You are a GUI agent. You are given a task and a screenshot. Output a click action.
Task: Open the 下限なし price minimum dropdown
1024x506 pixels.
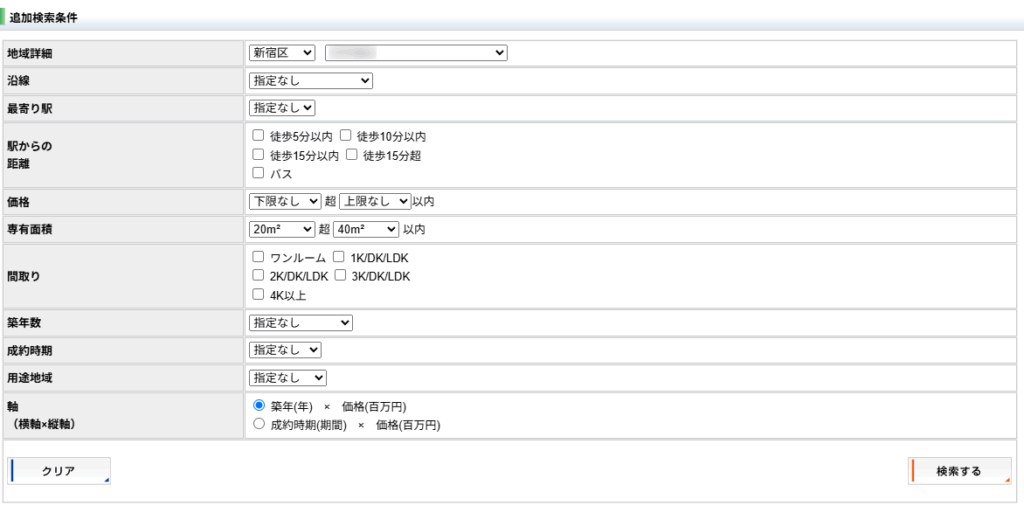point(285,201)
